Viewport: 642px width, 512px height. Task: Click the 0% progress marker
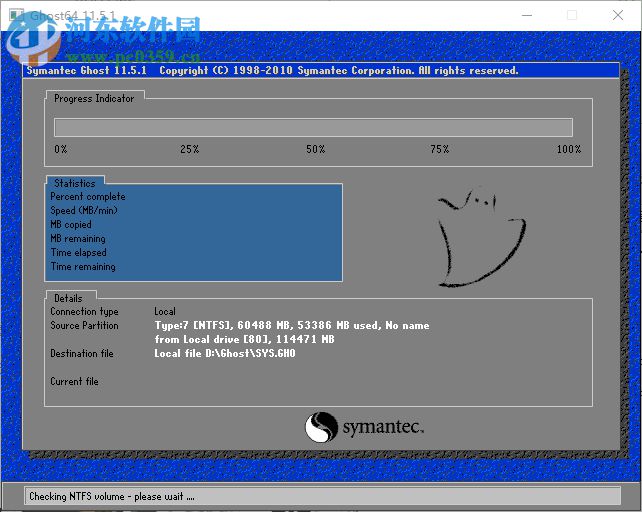61,149
